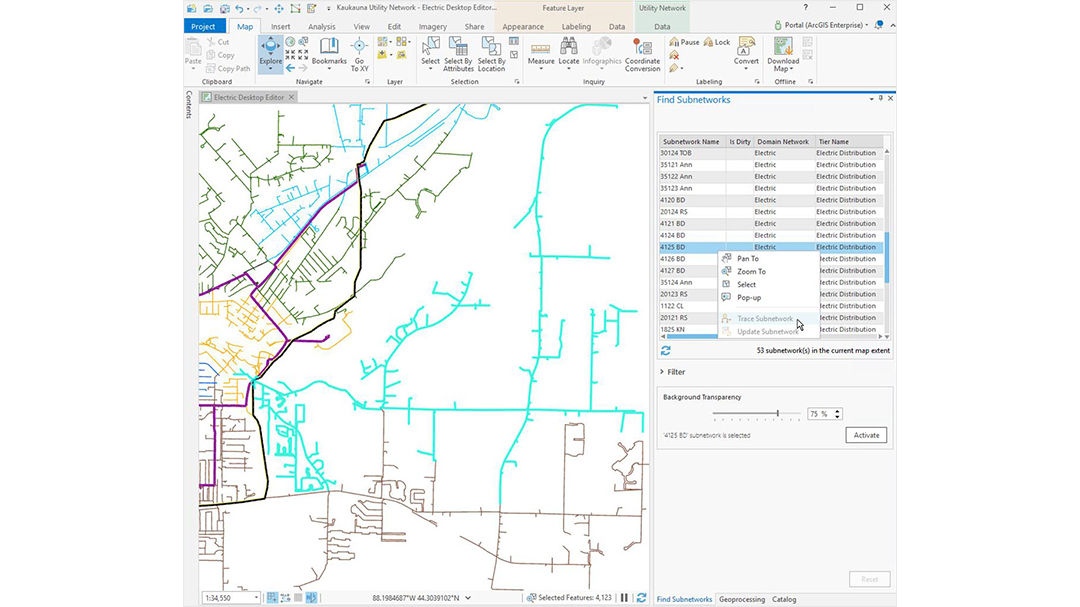Open the Bookmarks gallery
The height and width of the screenshot is (607, 1080).
(x=329, y=53)
